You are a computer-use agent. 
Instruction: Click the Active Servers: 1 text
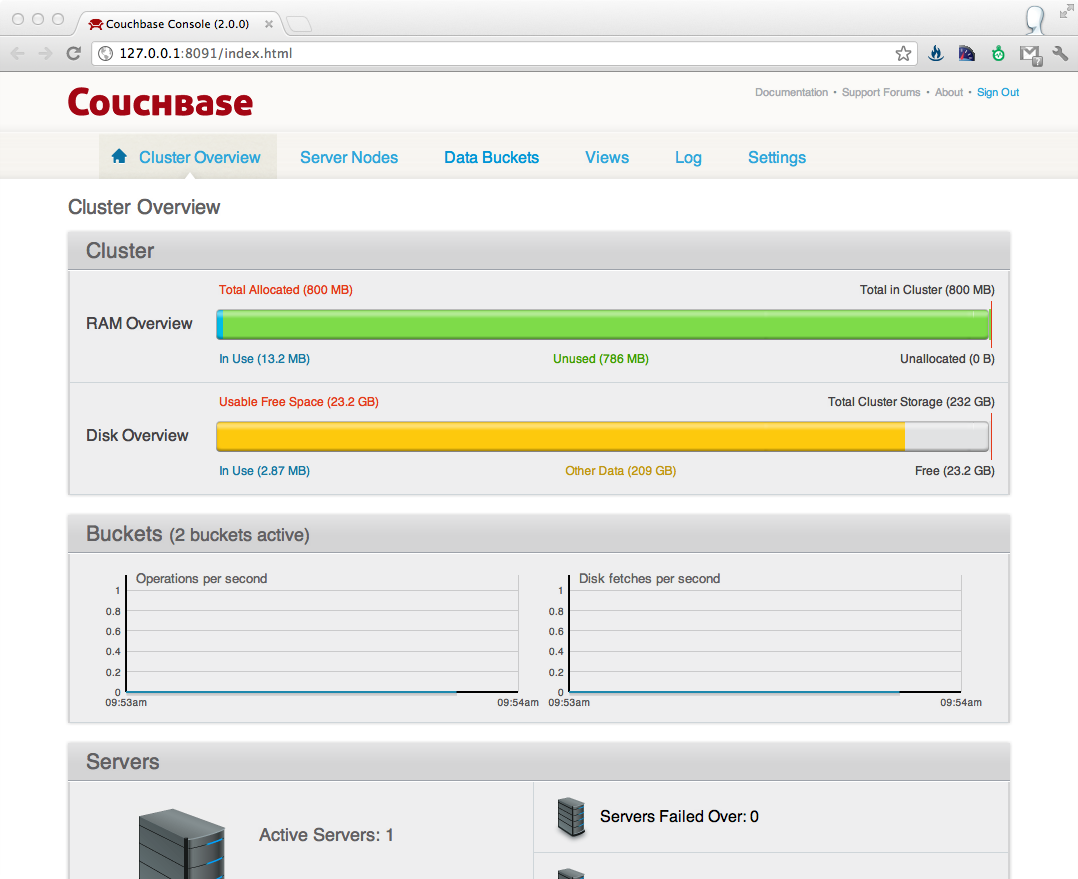tap(326, 835)
